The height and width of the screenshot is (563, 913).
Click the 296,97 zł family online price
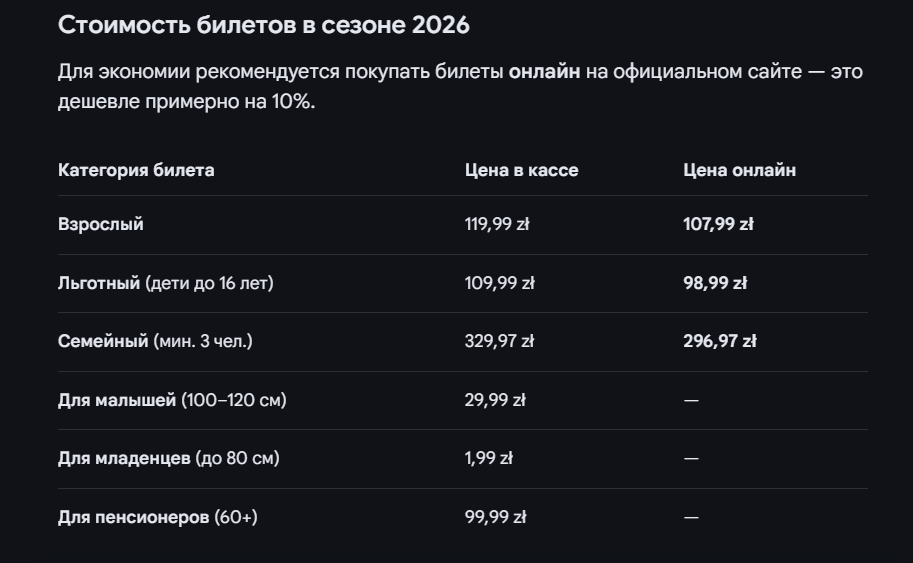point(720,341)
